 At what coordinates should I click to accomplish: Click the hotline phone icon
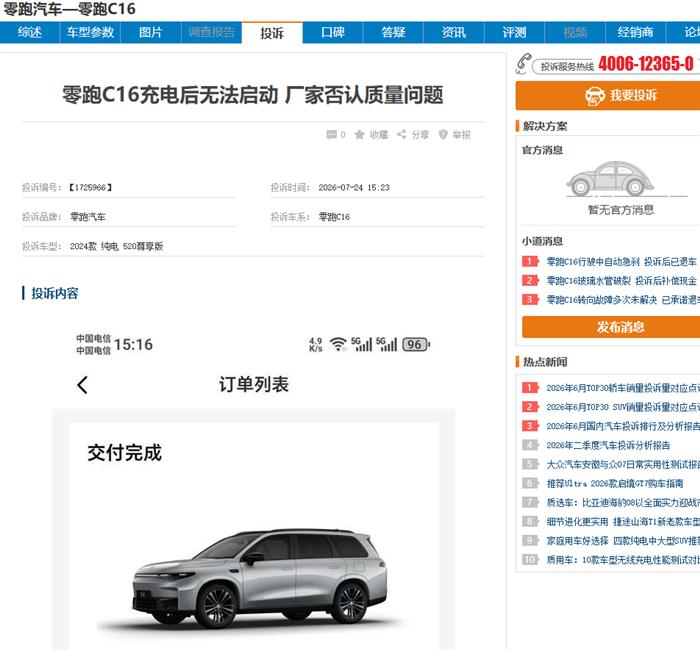tap(523, 63)
